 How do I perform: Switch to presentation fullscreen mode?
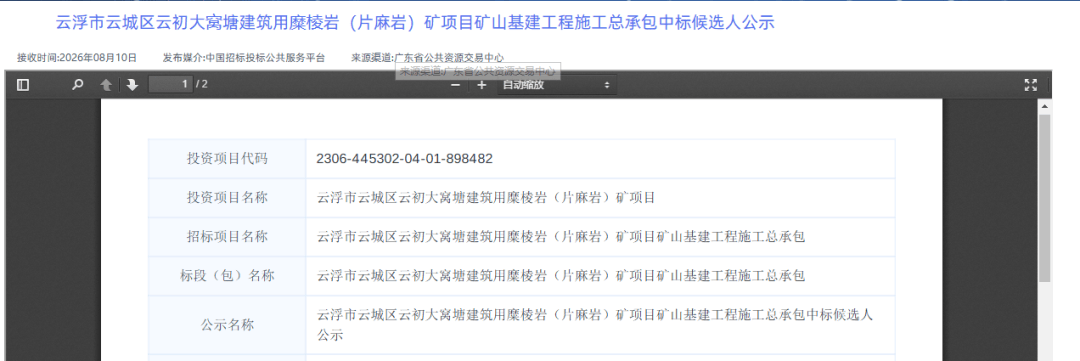pyautogui.click(x=1030, y=85)
